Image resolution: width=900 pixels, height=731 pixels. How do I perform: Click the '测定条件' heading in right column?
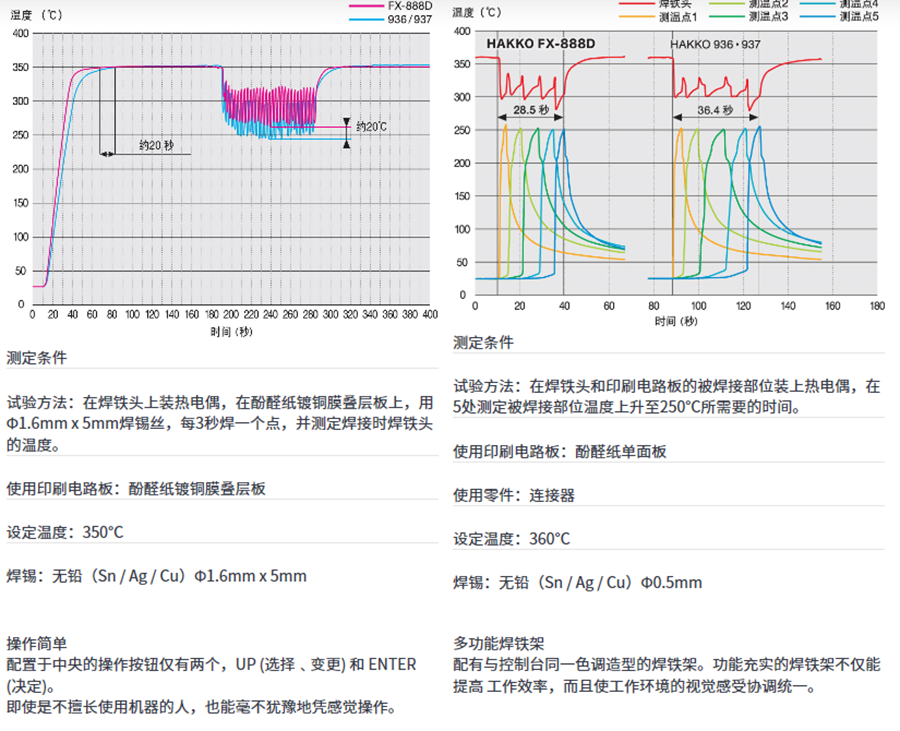click(x=483, y=343)
